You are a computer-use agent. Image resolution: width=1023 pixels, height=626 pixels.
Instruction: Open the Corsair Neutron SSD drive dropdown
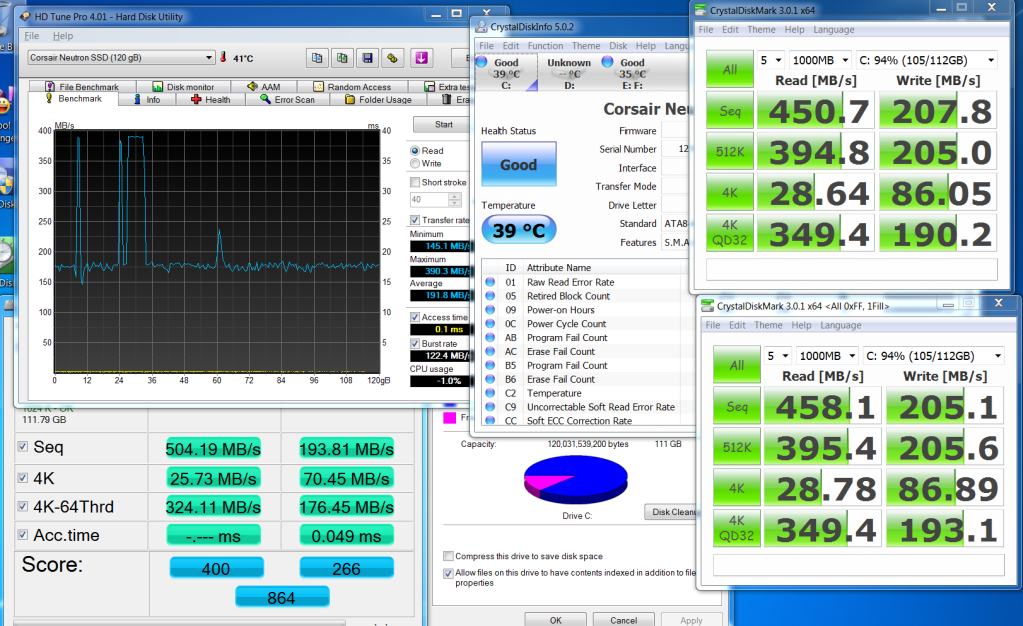coord(121,57)
